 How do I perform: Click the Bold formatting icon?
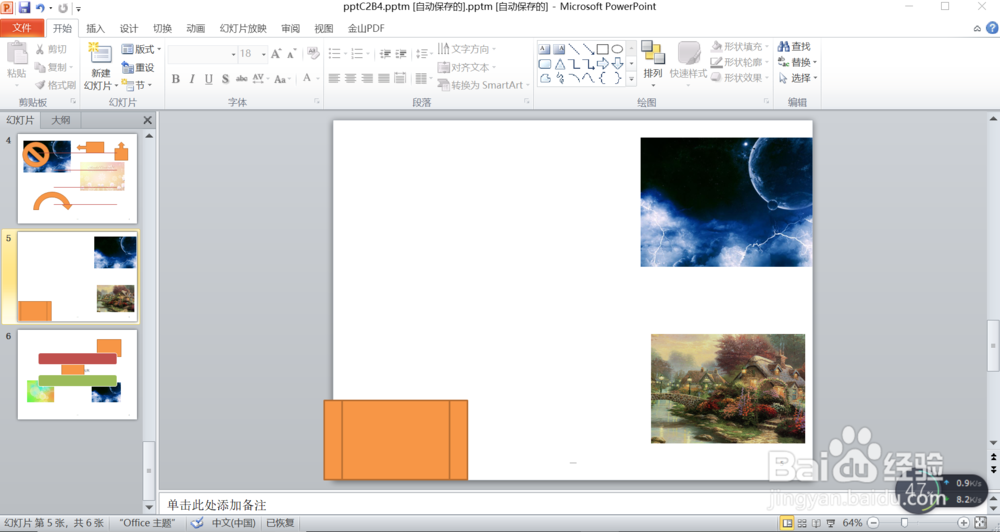pyautogui.click(x=175, y=79)
